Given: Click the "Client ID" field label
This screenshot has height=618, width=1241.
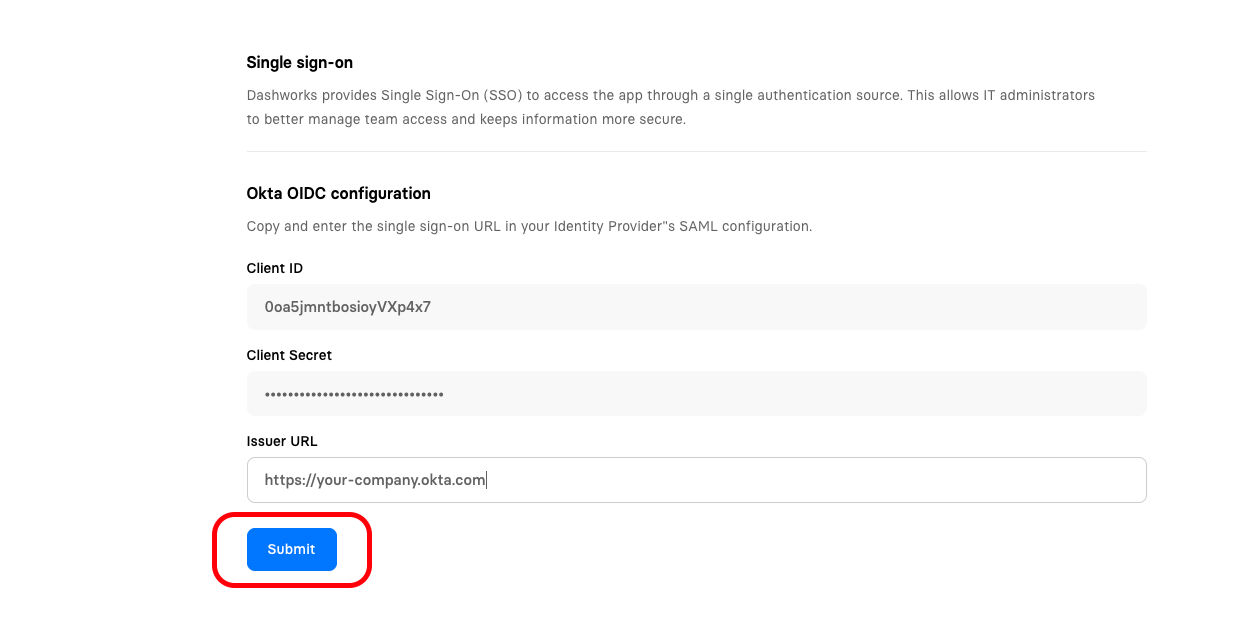Looking at the screenshot, I should click(x=274, y=268).
